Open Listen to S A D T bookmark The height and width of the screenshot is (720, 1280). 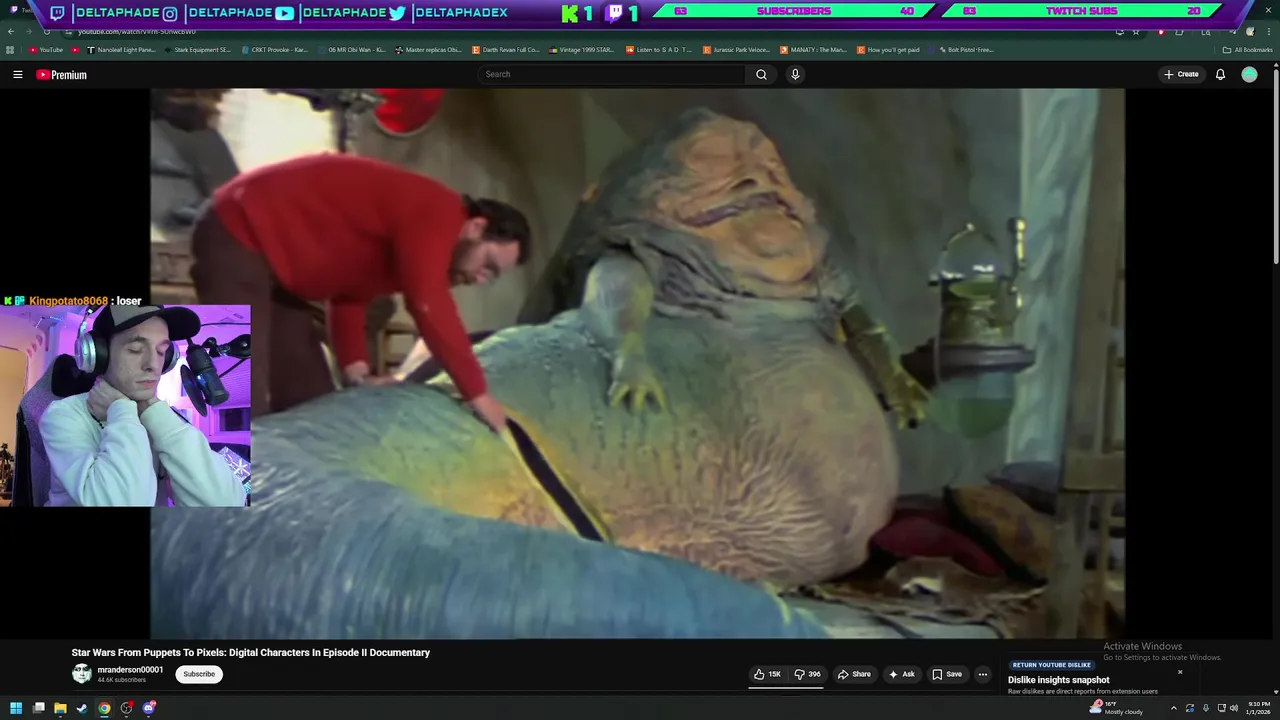pos(660,50)
